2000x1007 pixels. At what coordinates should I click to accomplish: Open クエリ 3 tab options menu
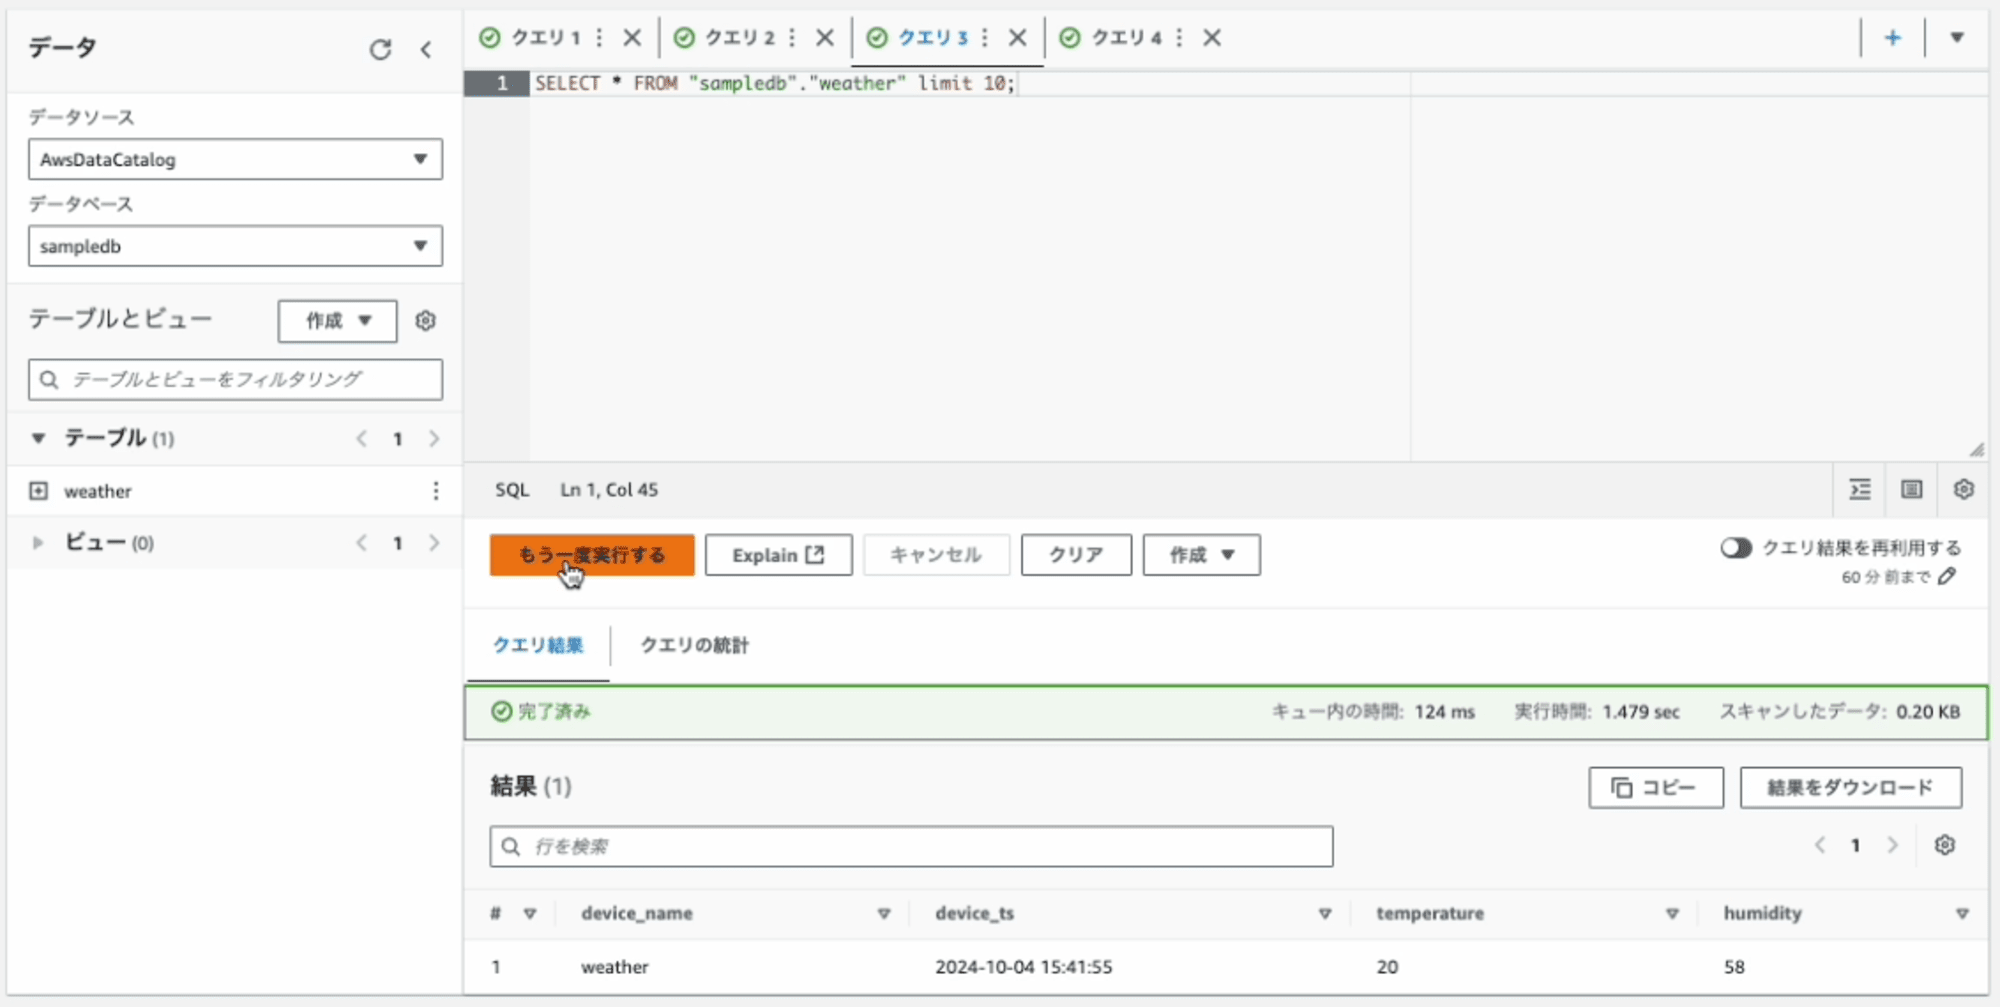[985, 38]
